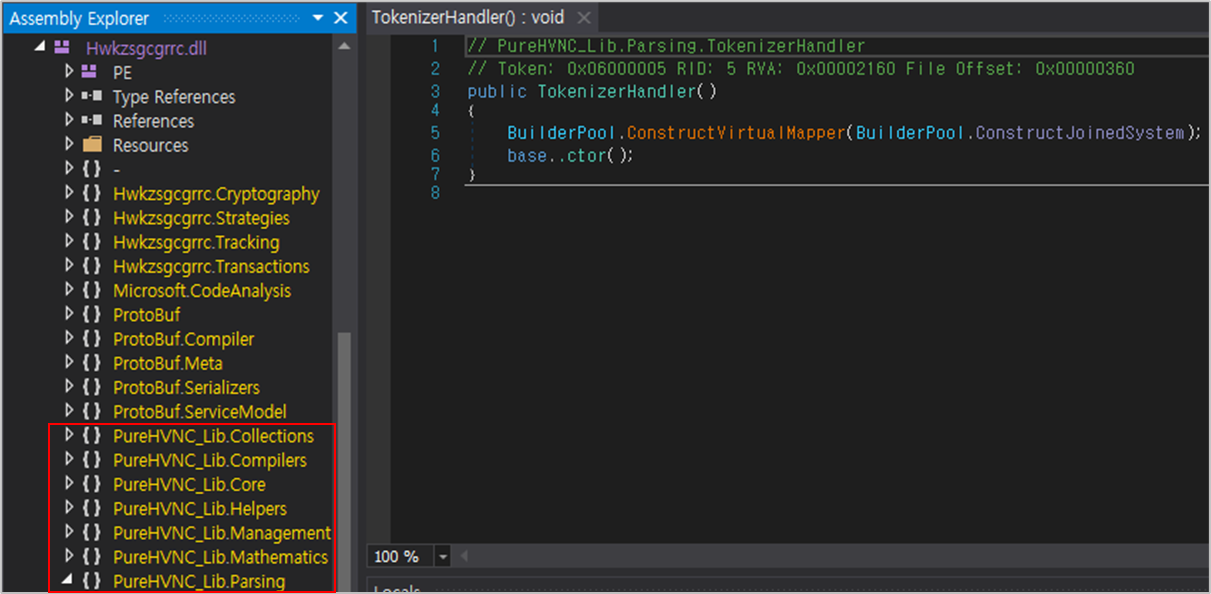Expand the Resources folder node
Viewport: 1211px width, 594px height.
(x=69, y=144)
